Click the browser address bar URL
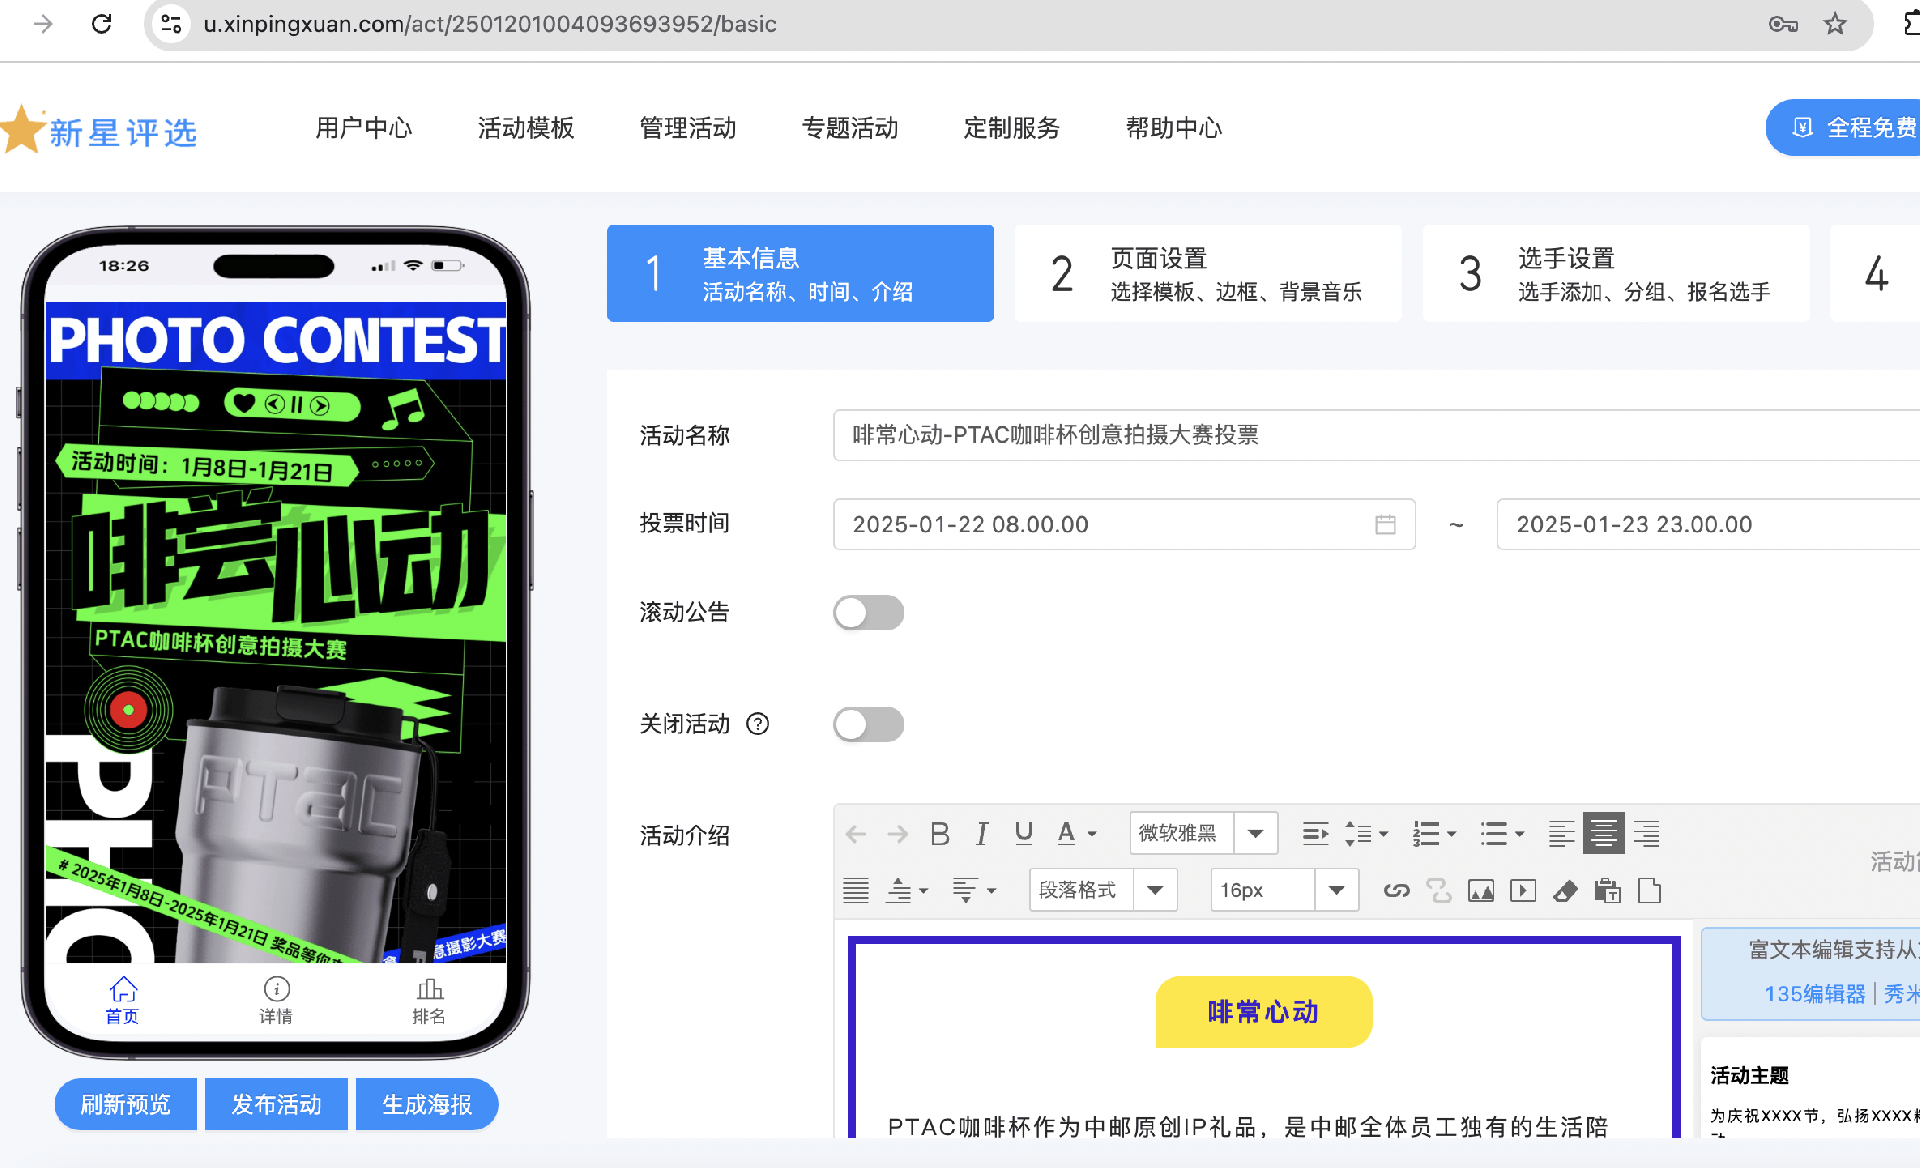The height and width of the screenshot is (1168, 1920). click(490, 24)
